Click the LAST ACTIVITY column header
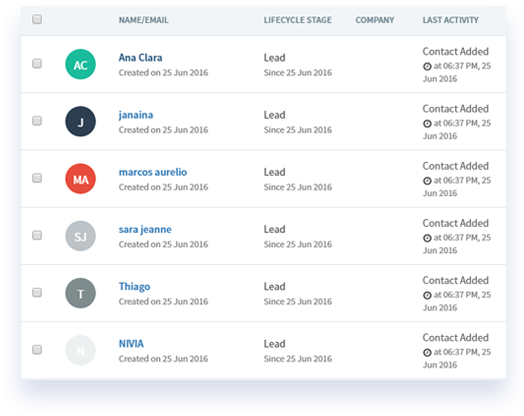Image resolution: width=524 pixels, height=416 pixels. click(x=450, y=20)
